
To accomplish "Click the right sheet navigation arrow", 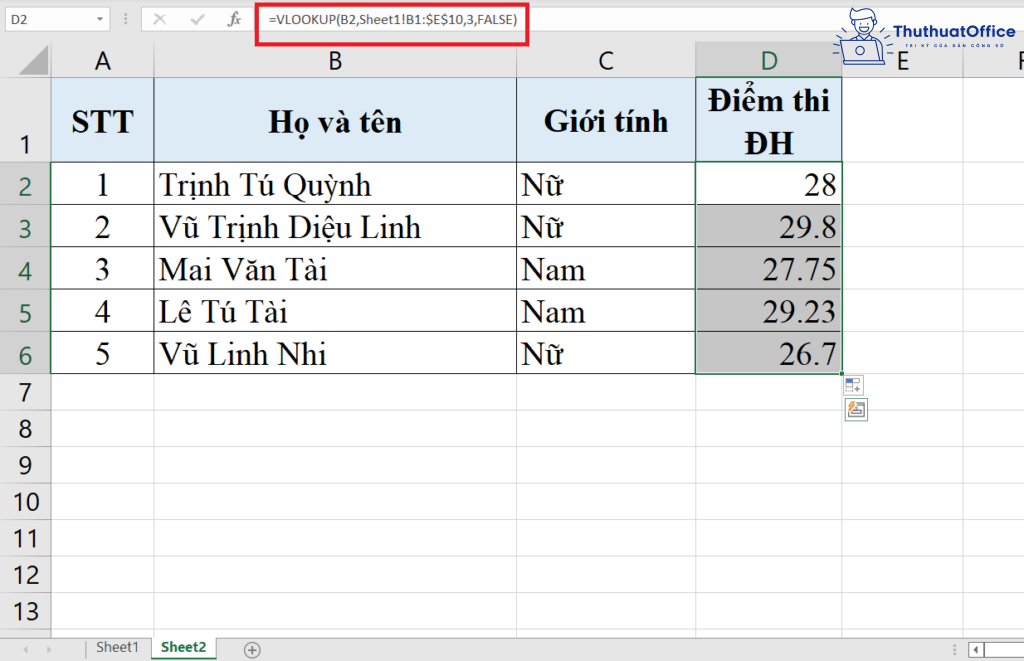I will (x=48, y=649).
